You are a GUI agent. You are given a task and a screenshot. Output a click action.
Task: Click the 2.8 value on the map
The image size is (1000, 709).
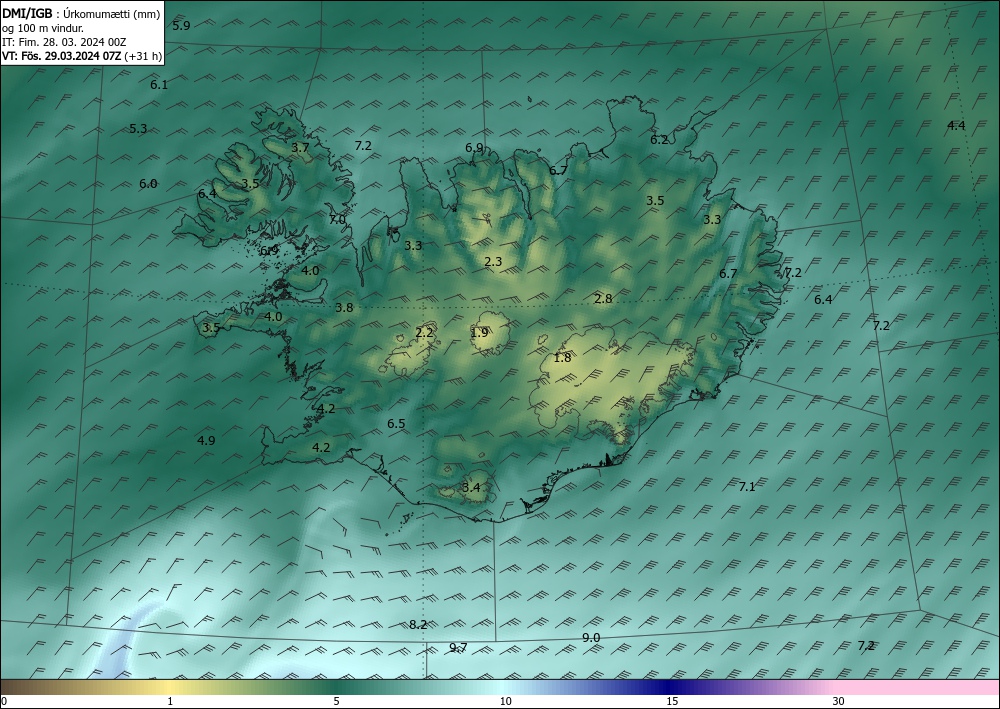(603, 298)
